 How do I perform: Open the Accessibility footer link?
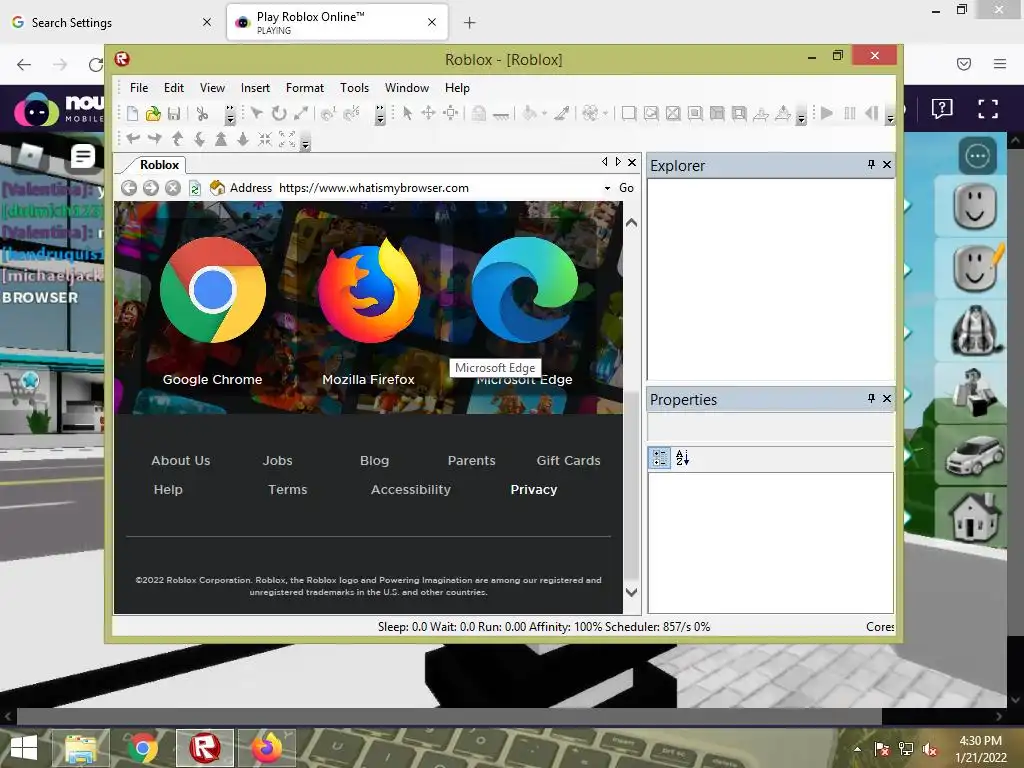point(411,490)
